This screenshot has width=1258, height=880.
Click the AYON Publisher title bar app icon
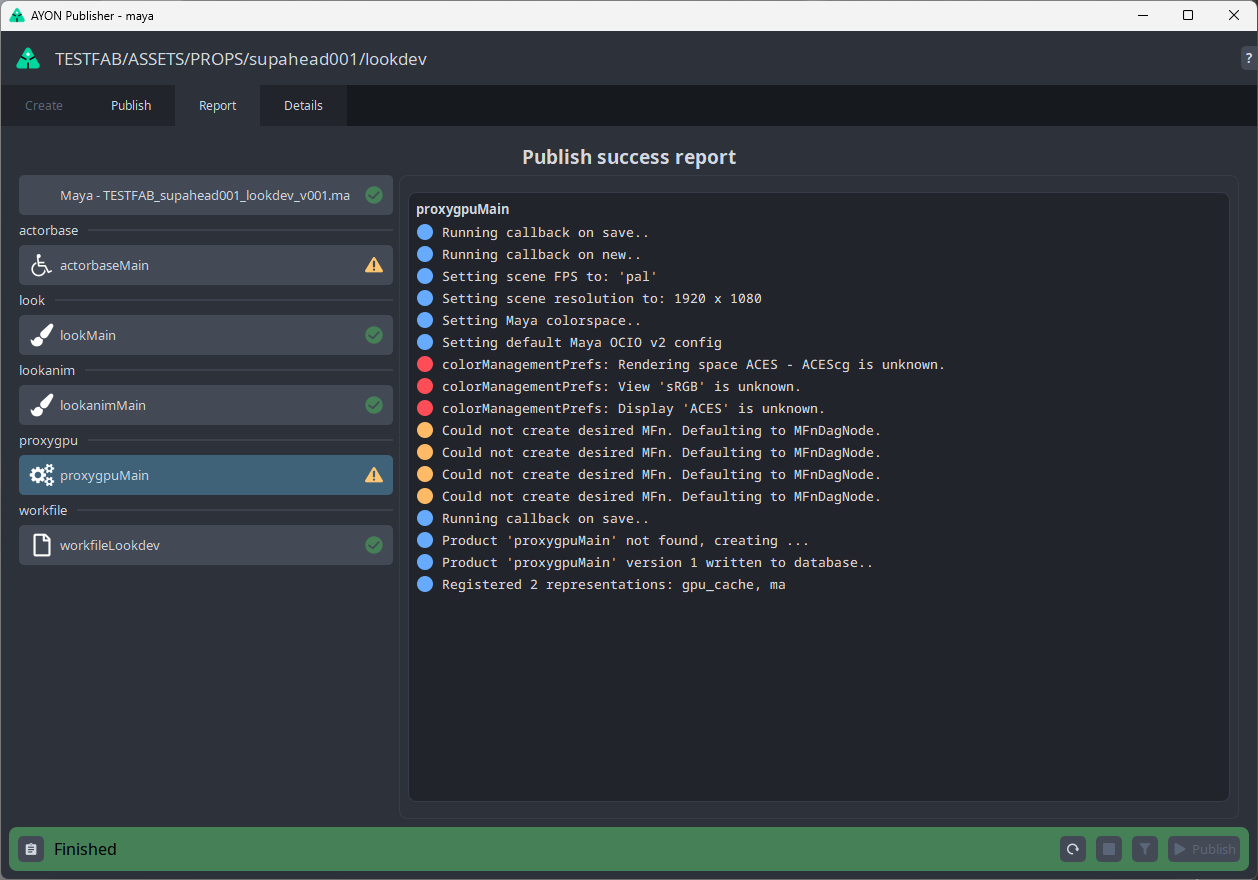(x=17, y=15)
